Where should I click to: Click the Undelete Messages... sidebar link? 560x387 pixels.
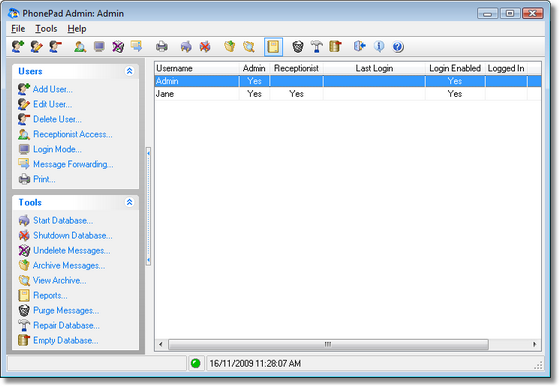click(71, 251)
